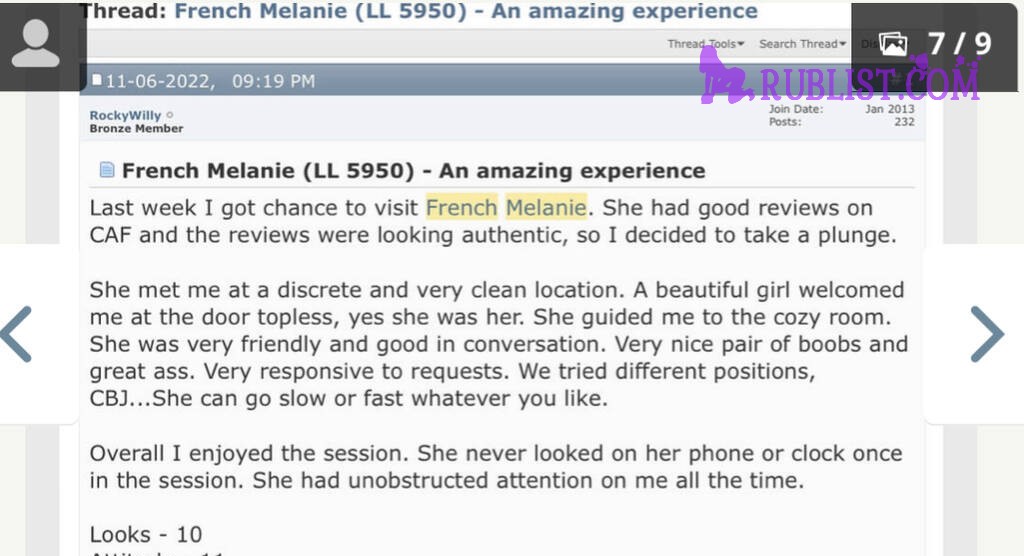Click the highlighted word French
Screen dimensions: 1024x556
click(462, 208)
